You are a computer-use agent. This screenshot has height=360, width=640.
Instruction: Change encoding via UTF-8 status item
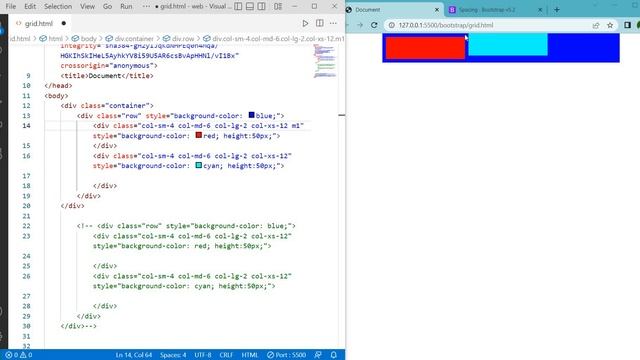pos(203,355)
